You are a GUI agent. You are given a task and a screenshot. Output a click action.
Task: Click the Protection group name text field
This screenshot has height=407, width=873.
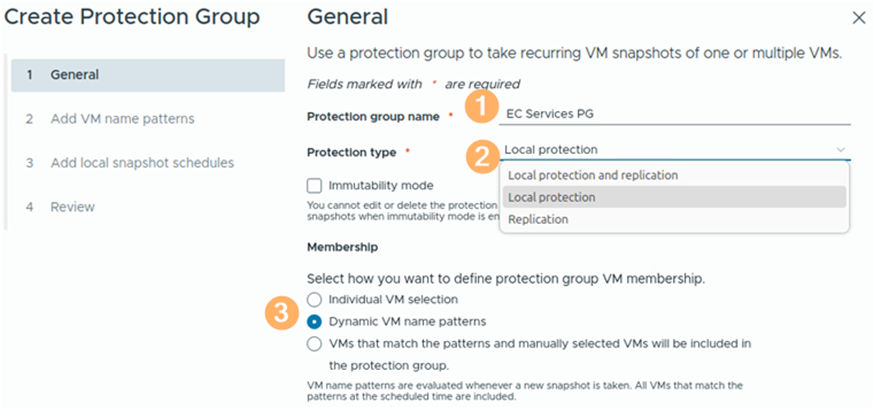[676, 113]
